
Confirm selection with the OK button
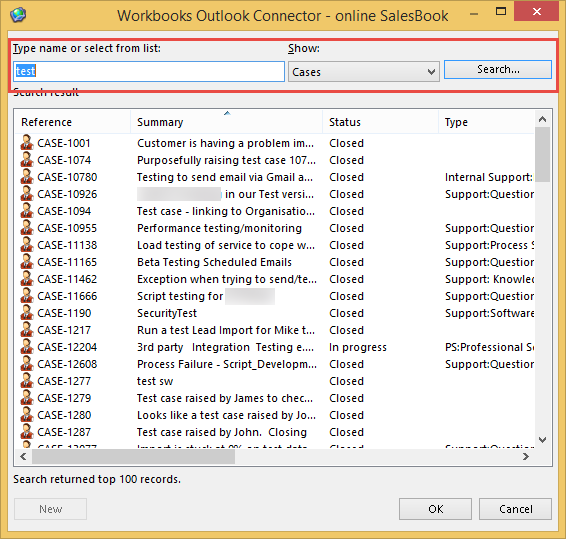(435, 509)
